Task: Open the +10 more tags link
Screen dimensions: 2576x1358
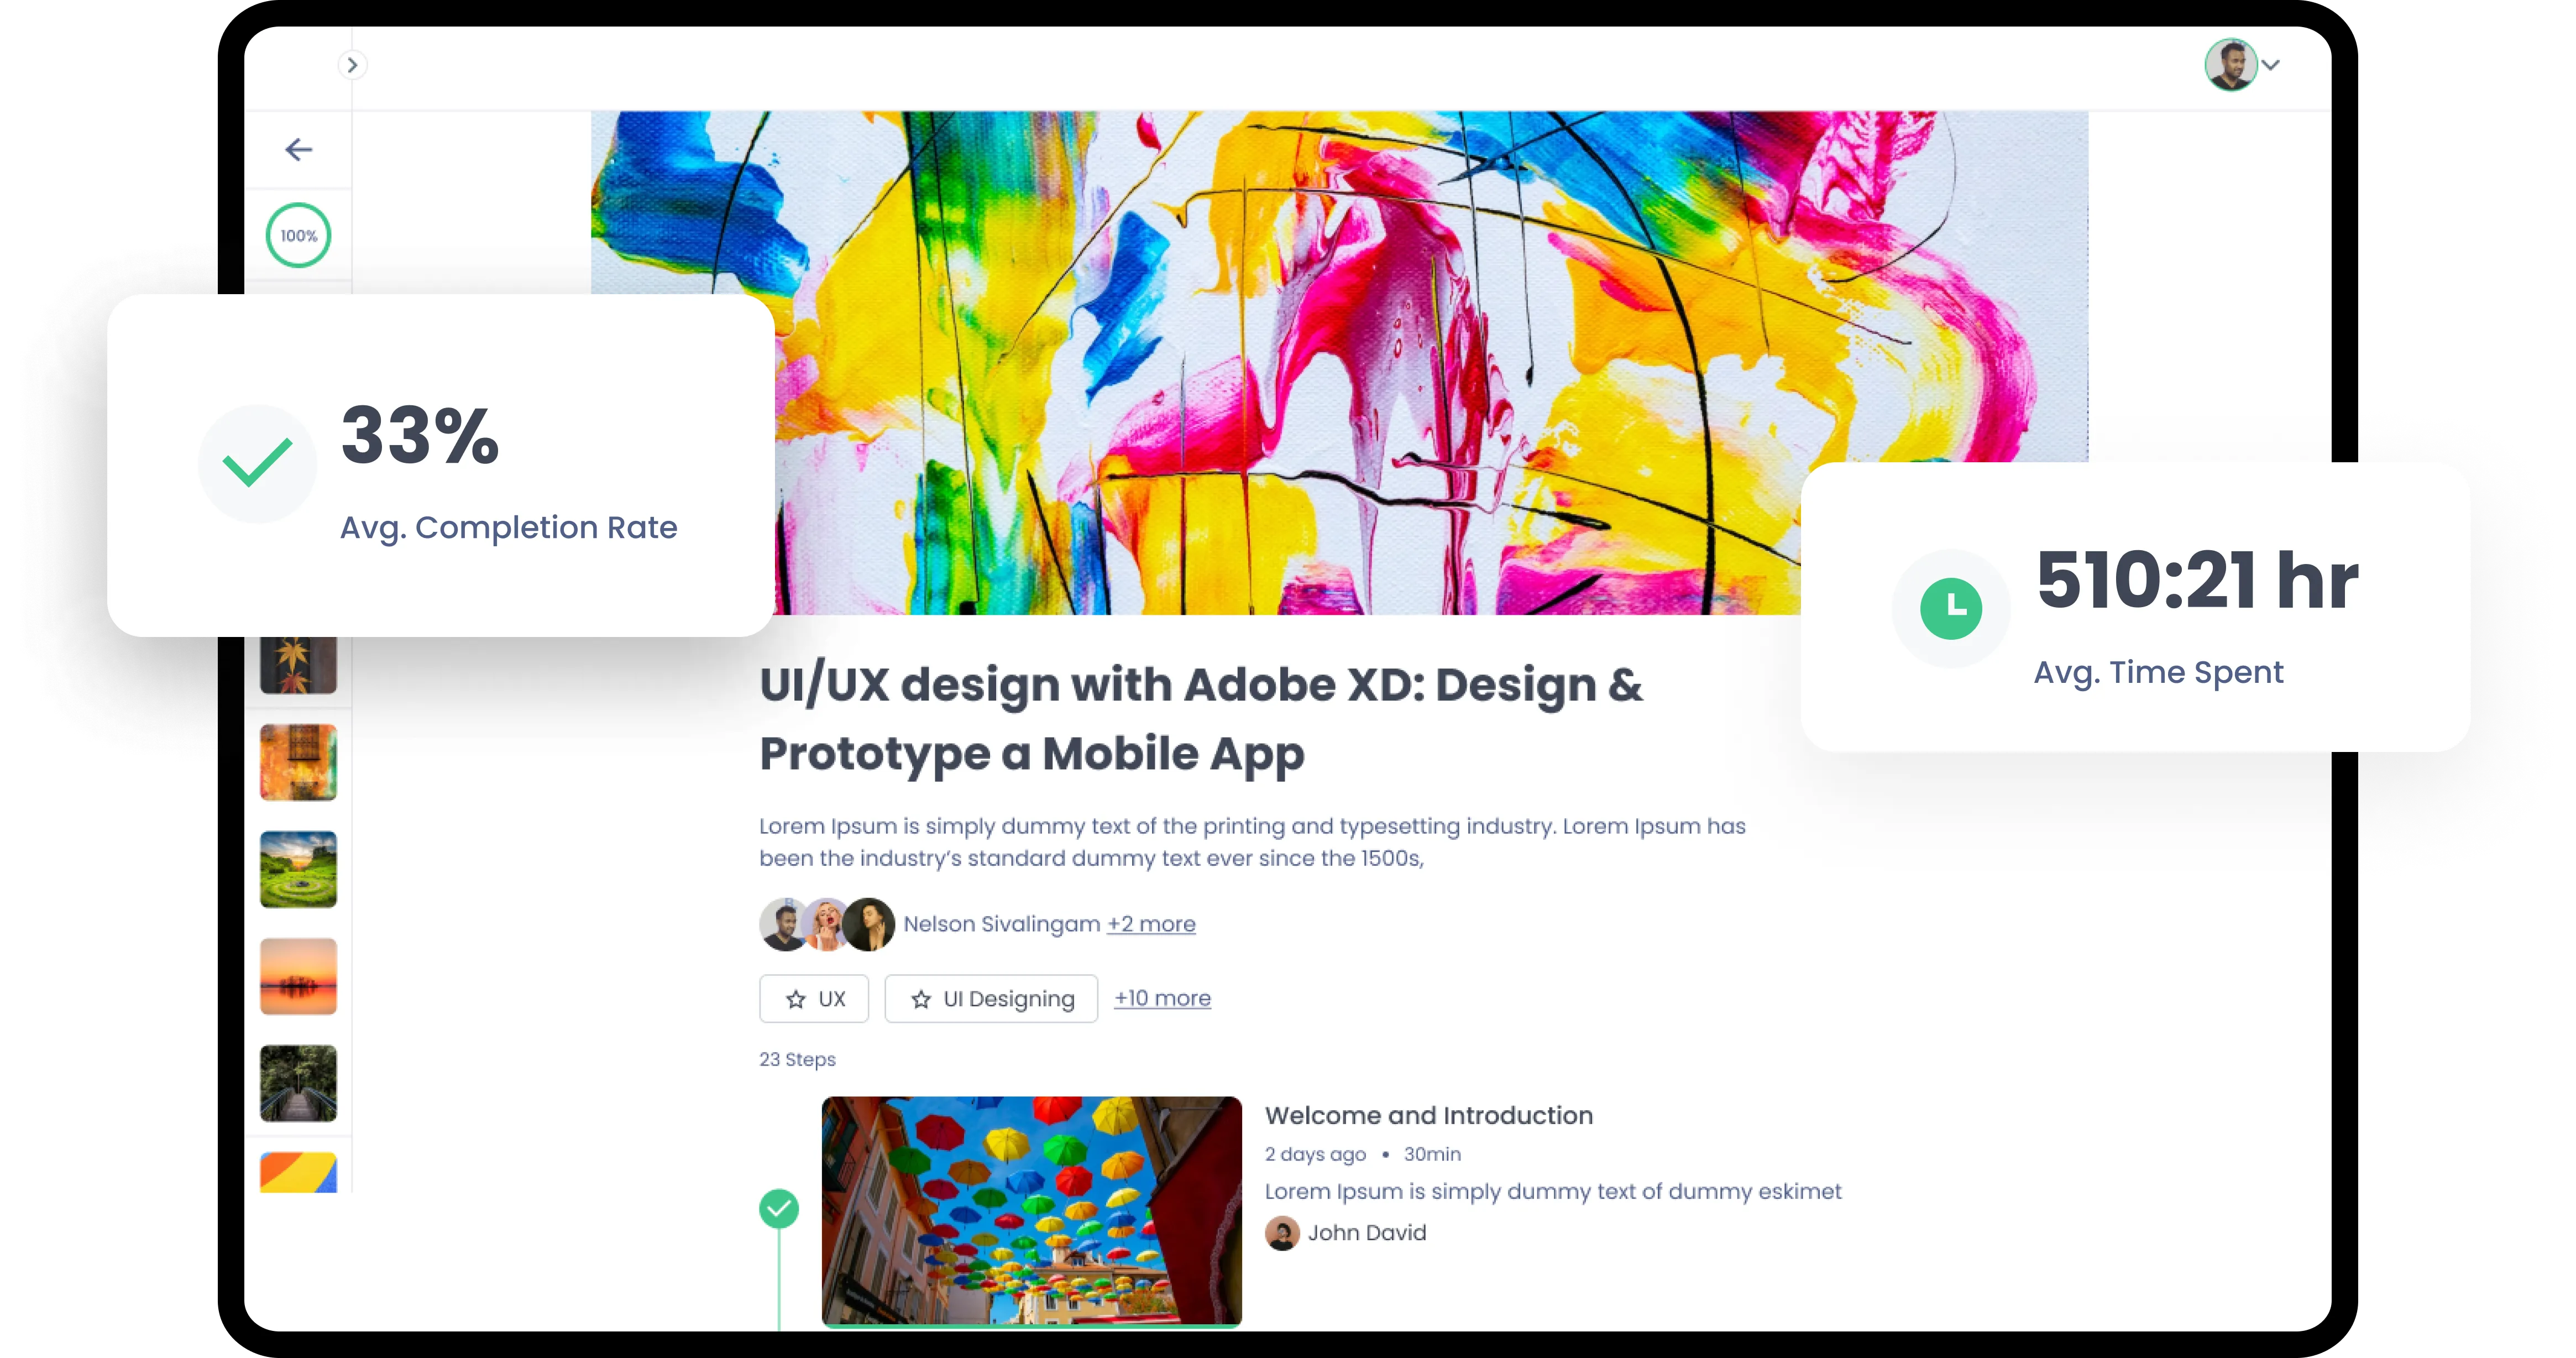Action: (x=1162, y=998)
